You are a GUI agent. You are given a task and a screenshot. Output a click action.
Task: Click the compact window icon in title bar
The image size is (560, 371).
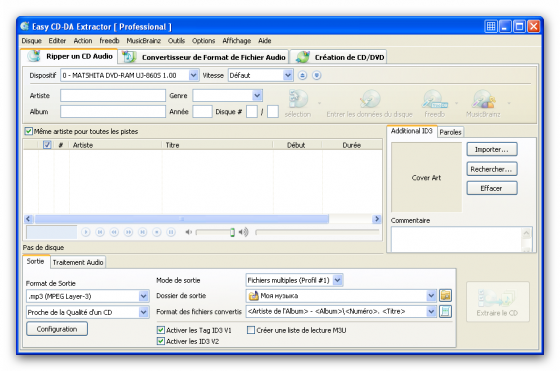491,26
